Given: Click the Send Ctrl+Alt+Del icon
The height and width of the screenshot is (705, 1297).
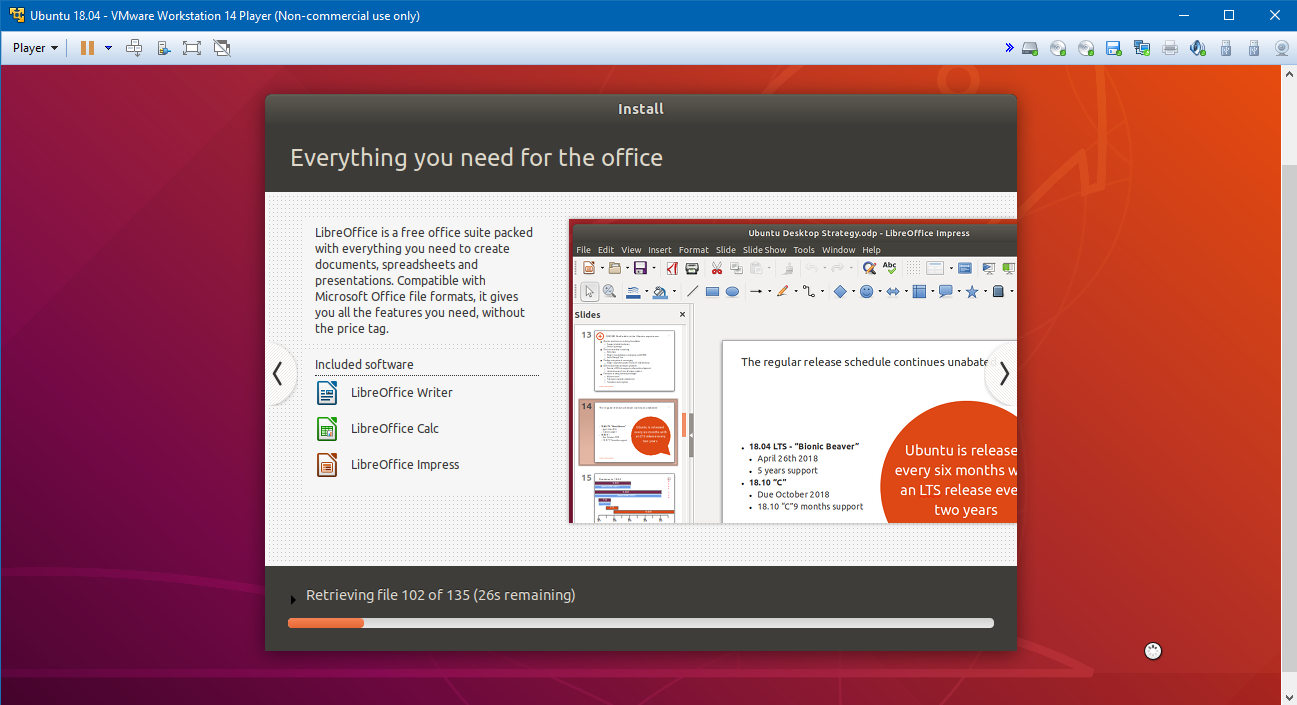Looking at the screenshot, I should [x=134, y=48].
